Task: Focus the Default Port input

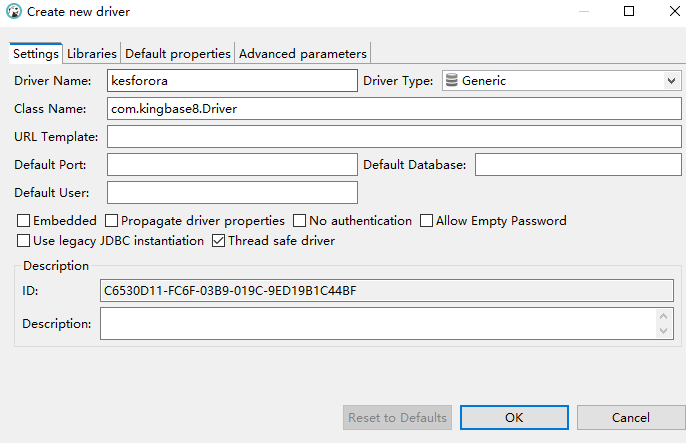Action: tap(231, 164)
